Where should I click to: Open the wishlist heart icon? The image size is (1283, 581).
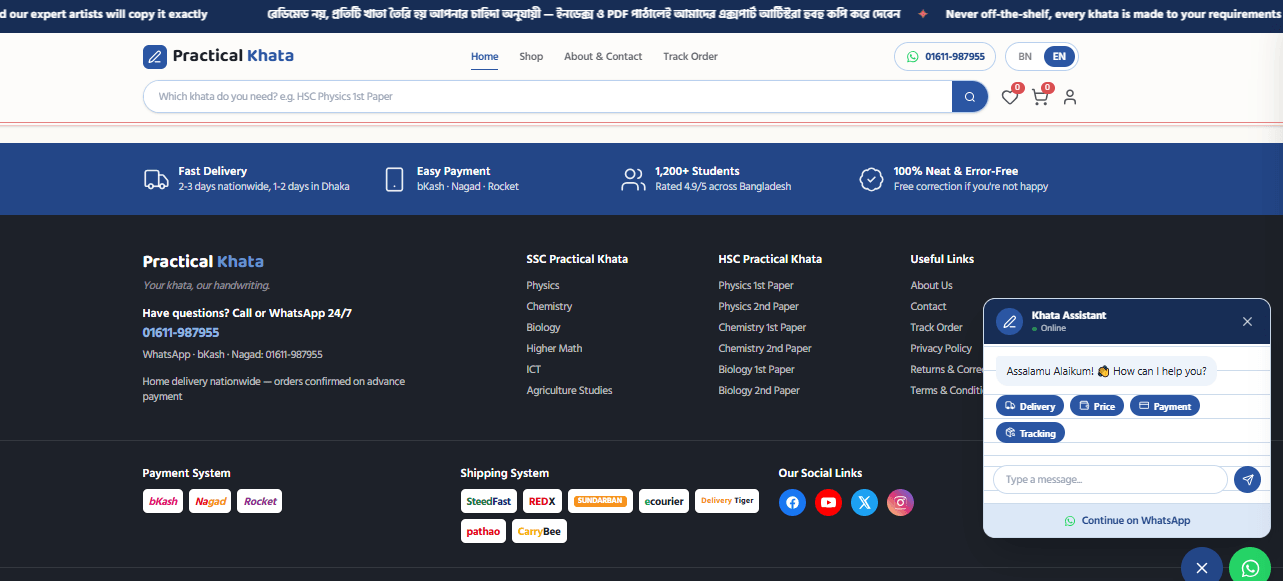click(x=1010, y=97)
